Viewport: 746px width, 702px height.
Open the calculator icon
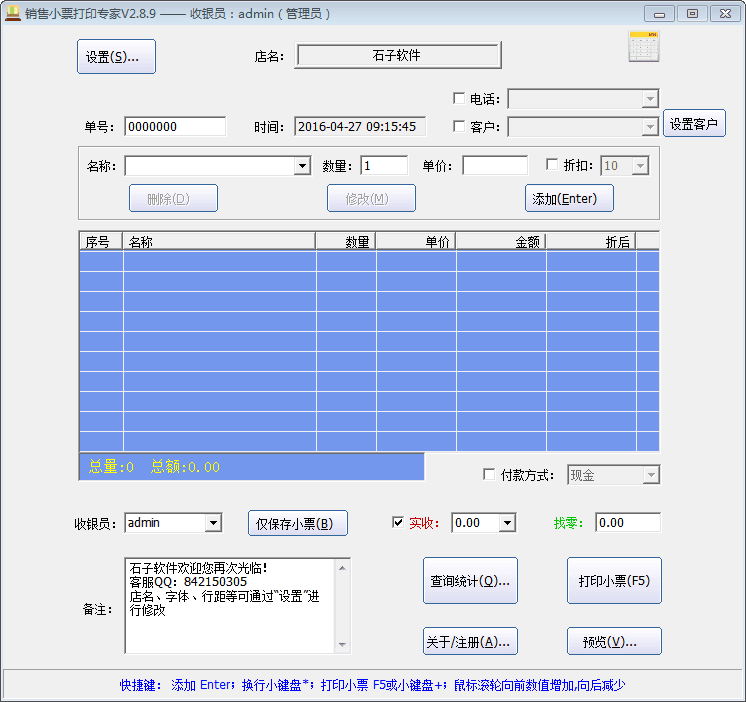pos(644,47)
